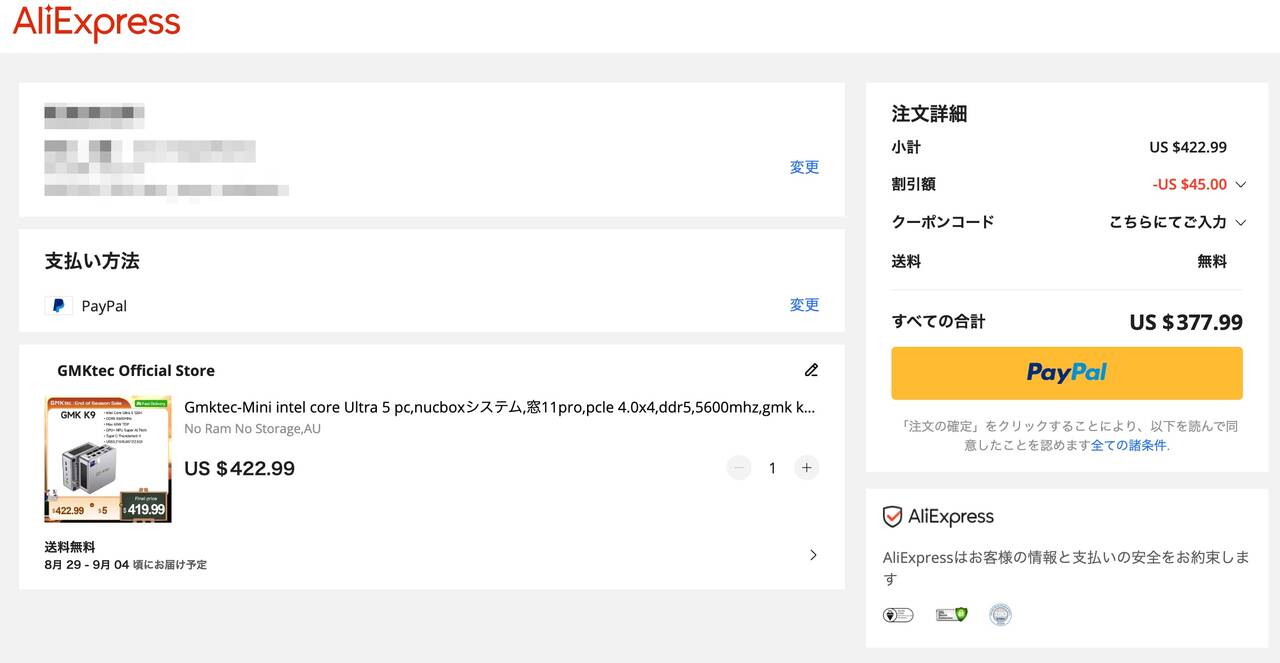
Task: Click the GMK K9 product thumbnail
Action: [108, 459]
